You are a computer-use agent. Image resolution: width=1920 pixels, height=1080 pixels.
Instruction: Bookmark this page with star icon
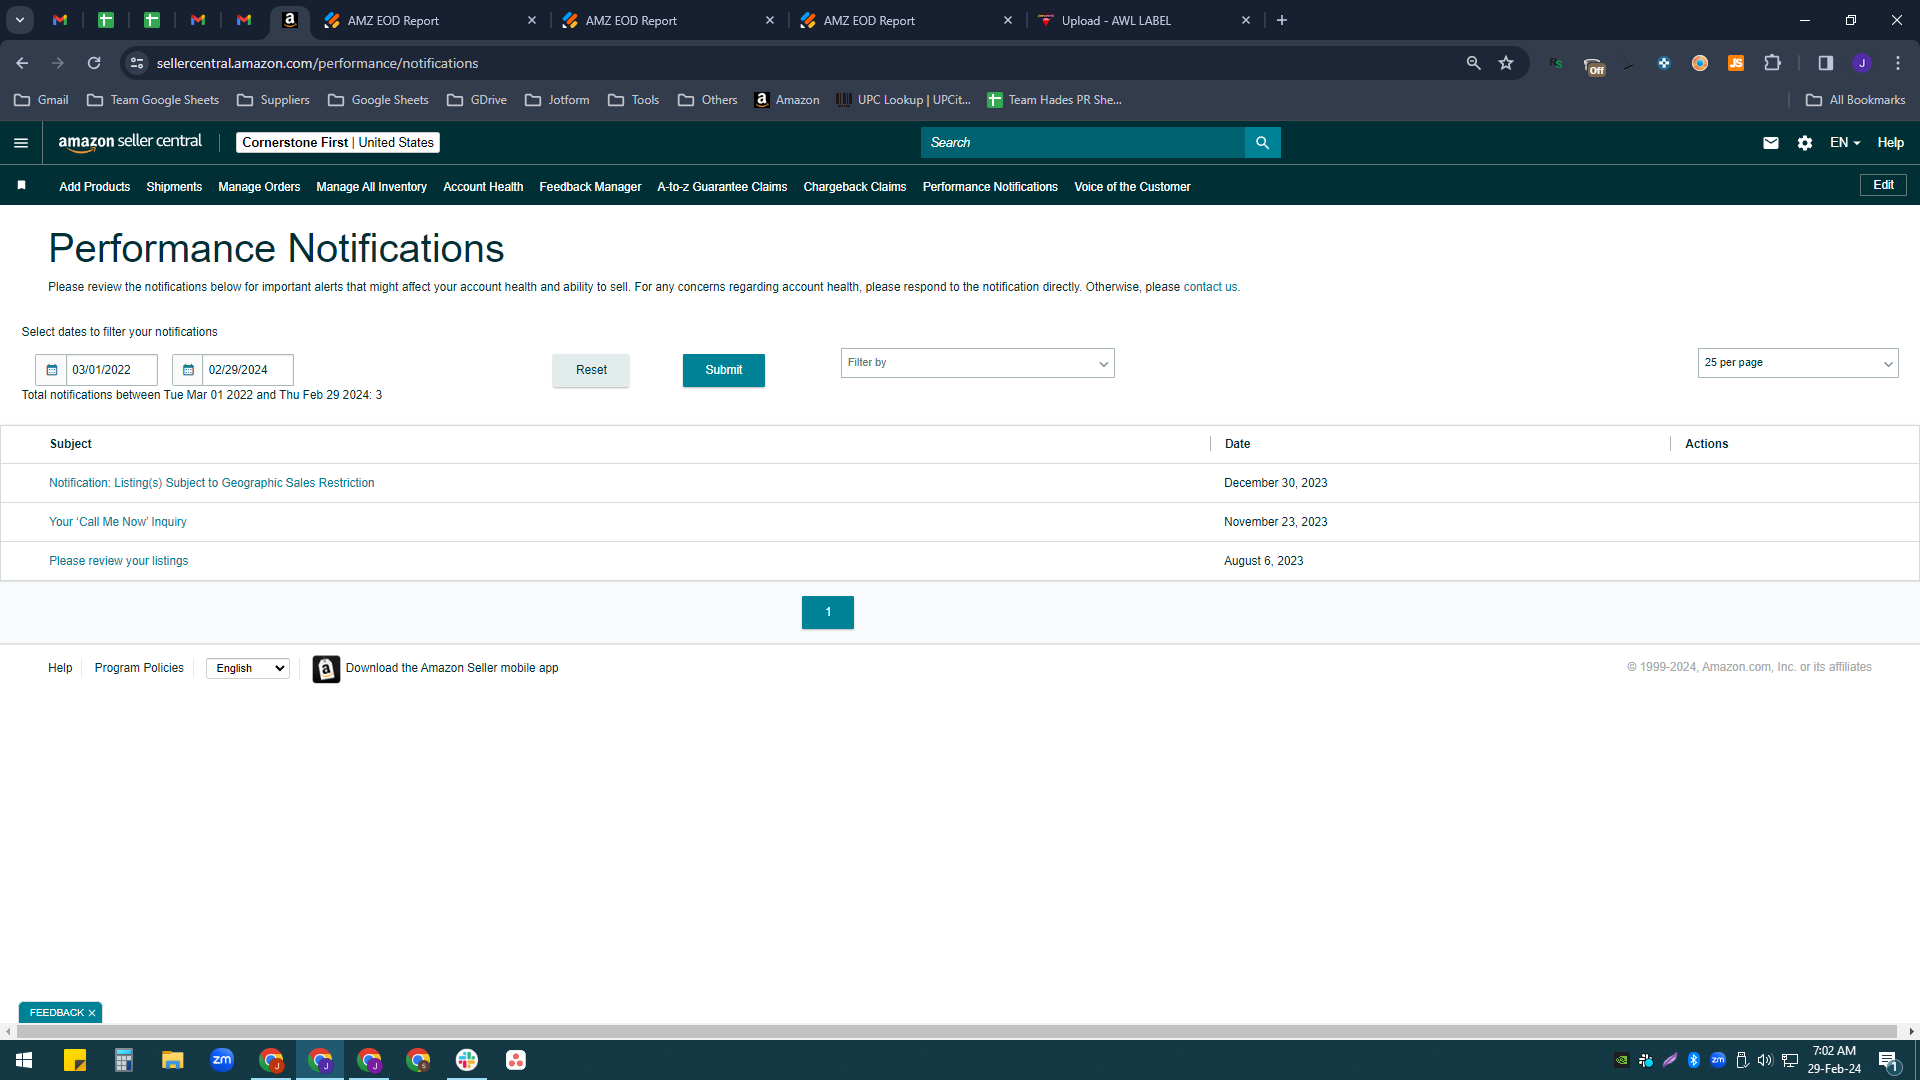click(1506, 63)
